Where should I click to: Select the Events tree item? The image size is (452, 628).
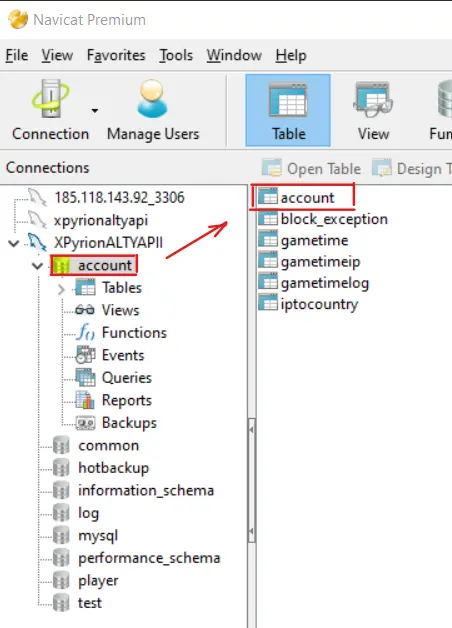(123, 355)
